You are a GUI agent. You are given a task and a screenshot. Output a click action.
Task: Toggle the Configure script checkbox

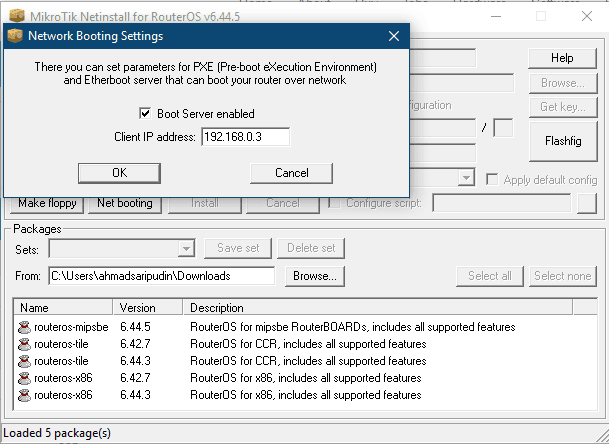(x=334, y=203)
